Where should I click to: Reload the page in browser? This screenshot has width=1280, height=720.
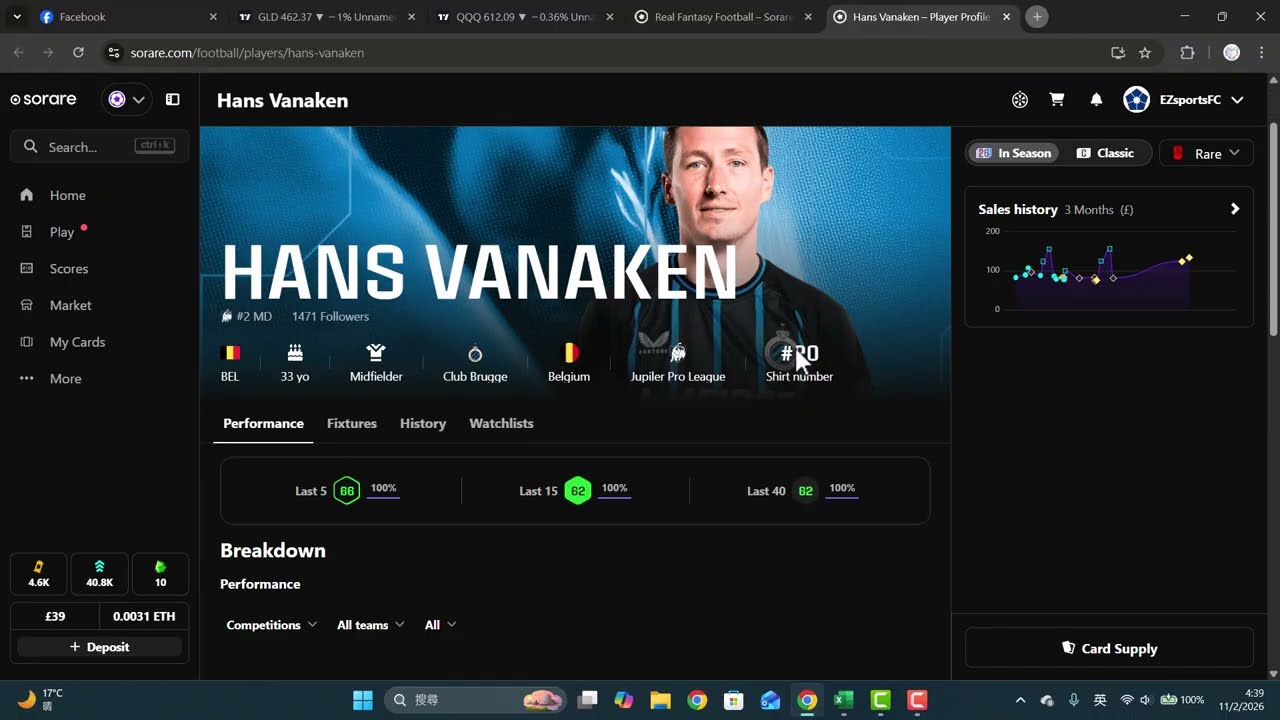(78, 52)
